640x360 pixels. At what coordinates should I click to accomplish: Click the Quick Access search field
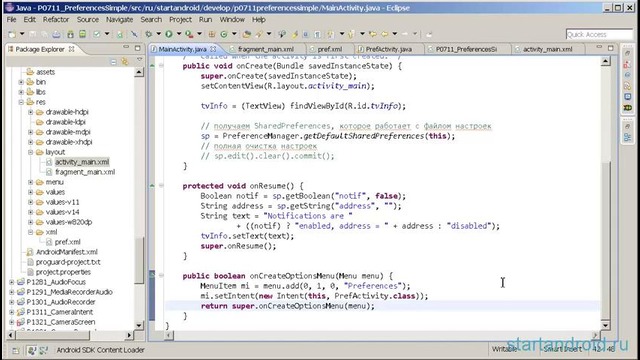tap(599, 34)
